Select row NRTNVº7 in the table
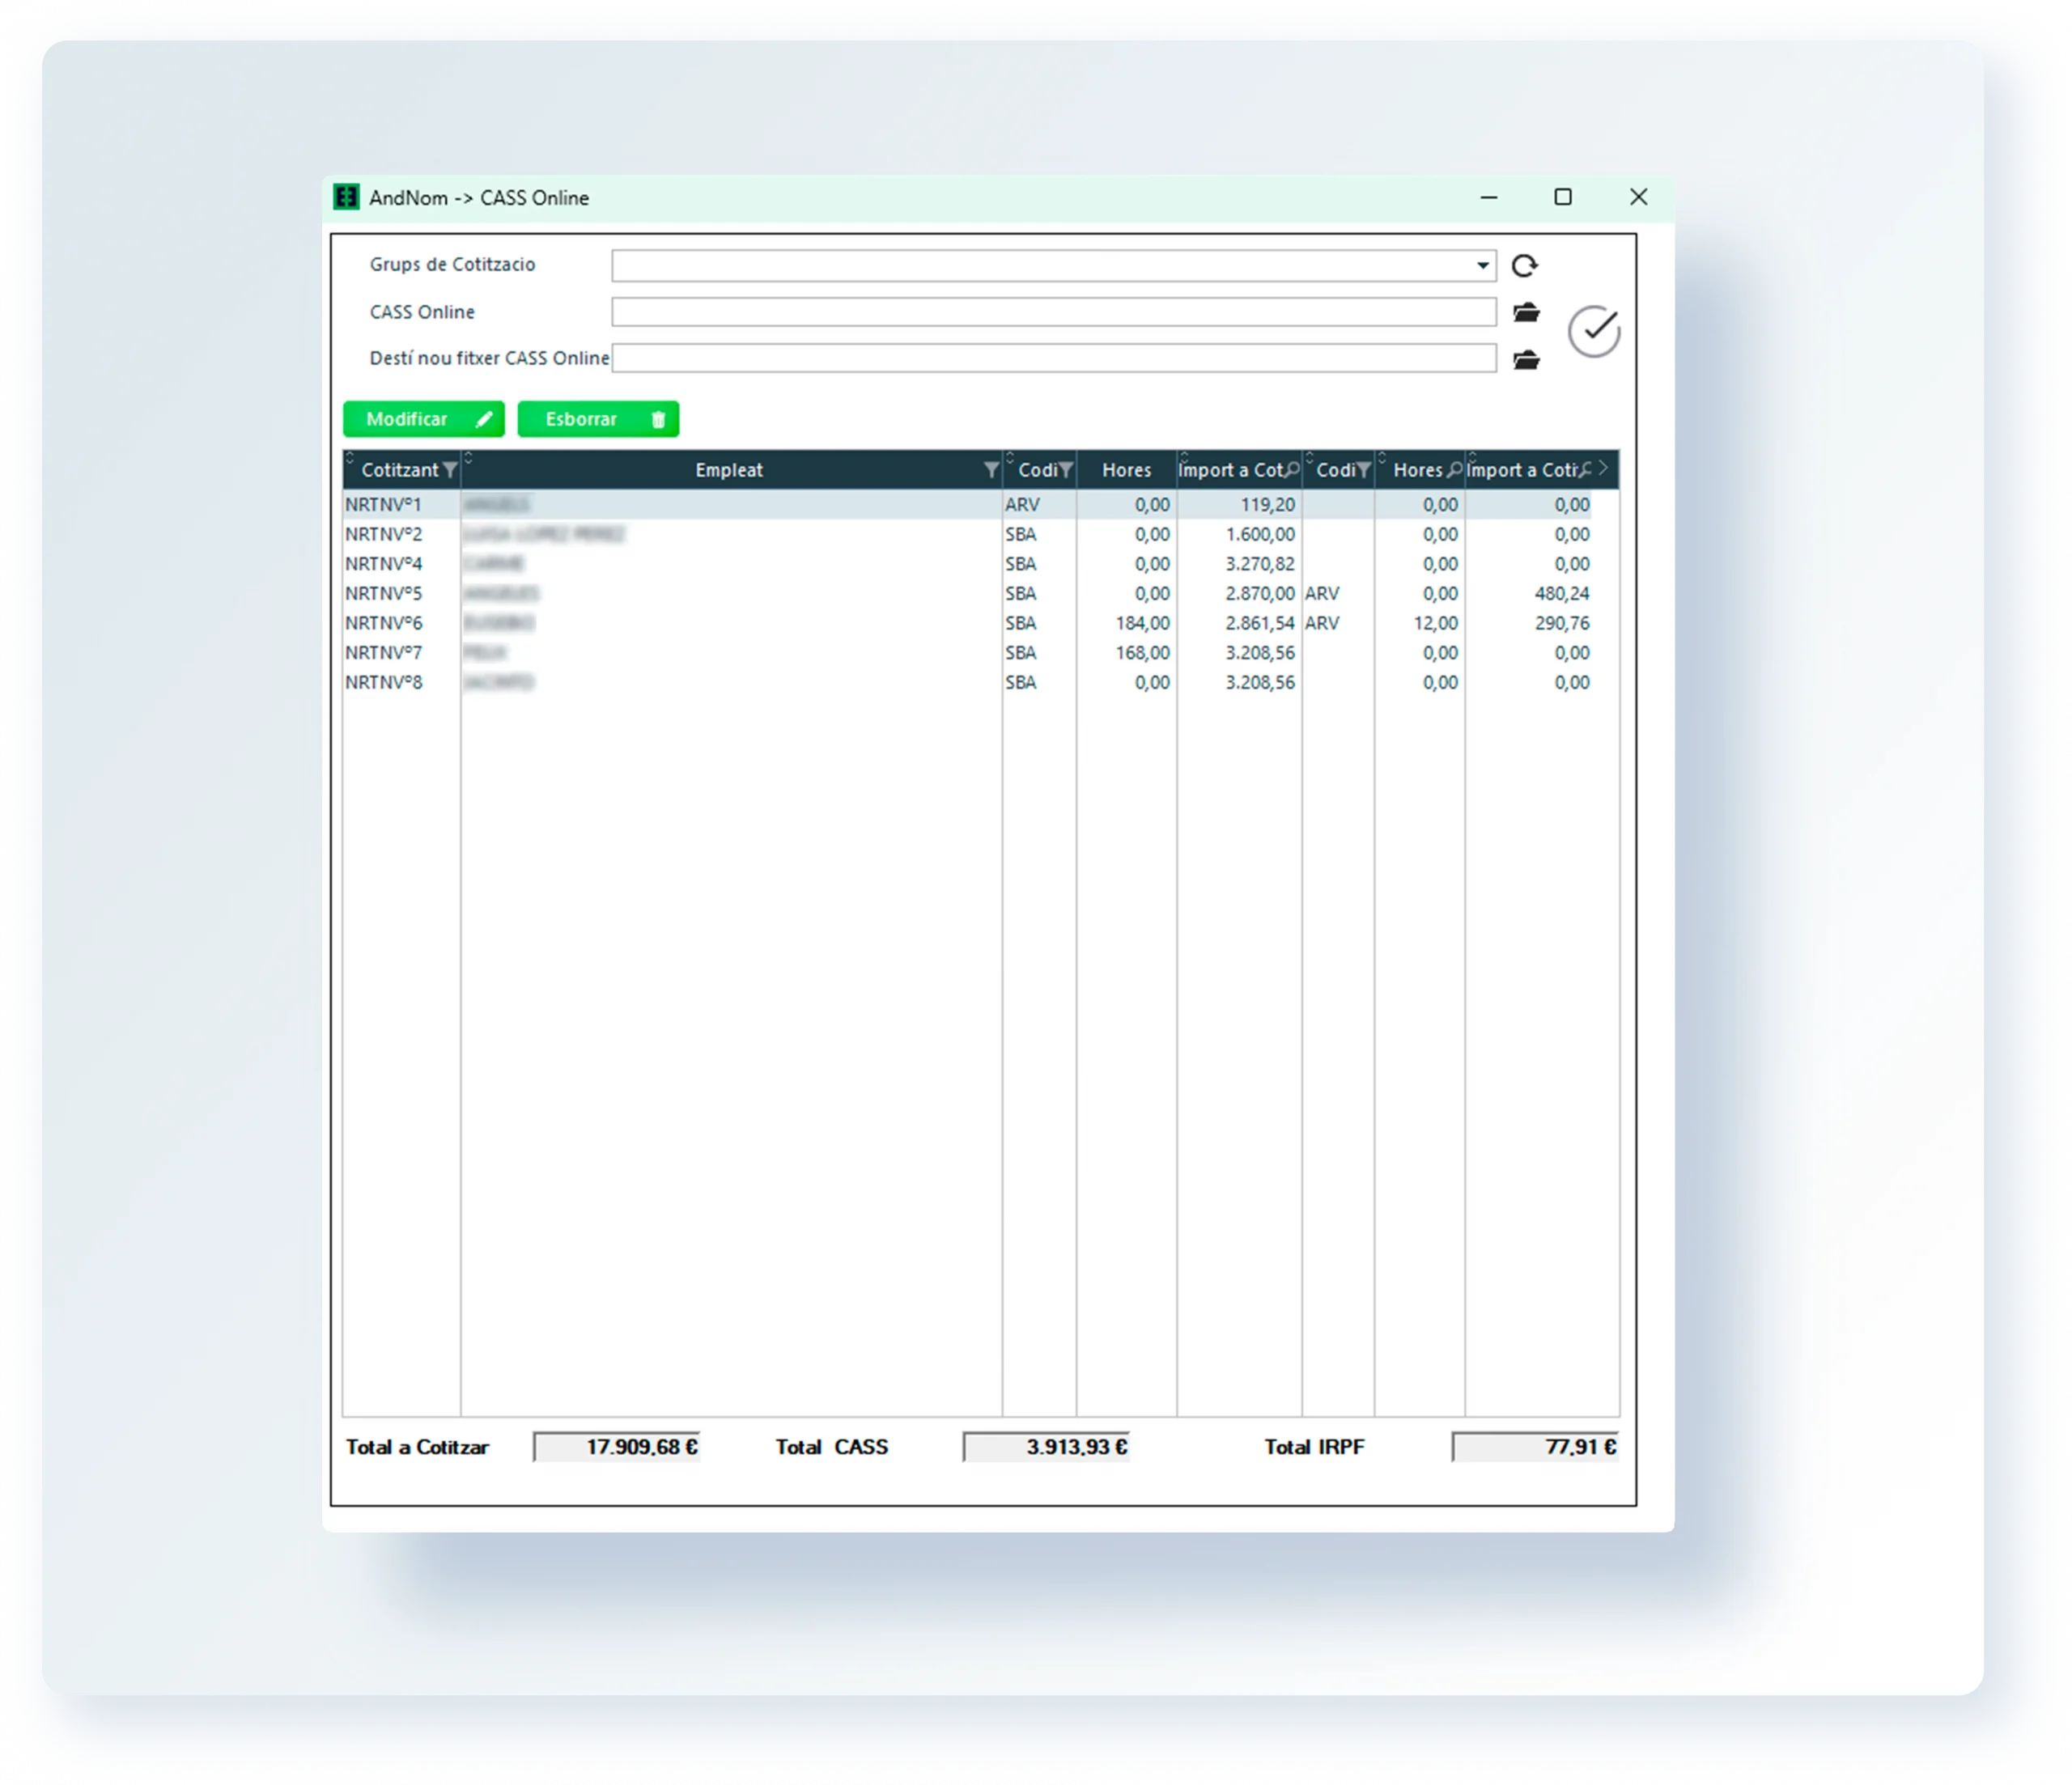This screenshot has width=2072, height=1785. [384, 653]
